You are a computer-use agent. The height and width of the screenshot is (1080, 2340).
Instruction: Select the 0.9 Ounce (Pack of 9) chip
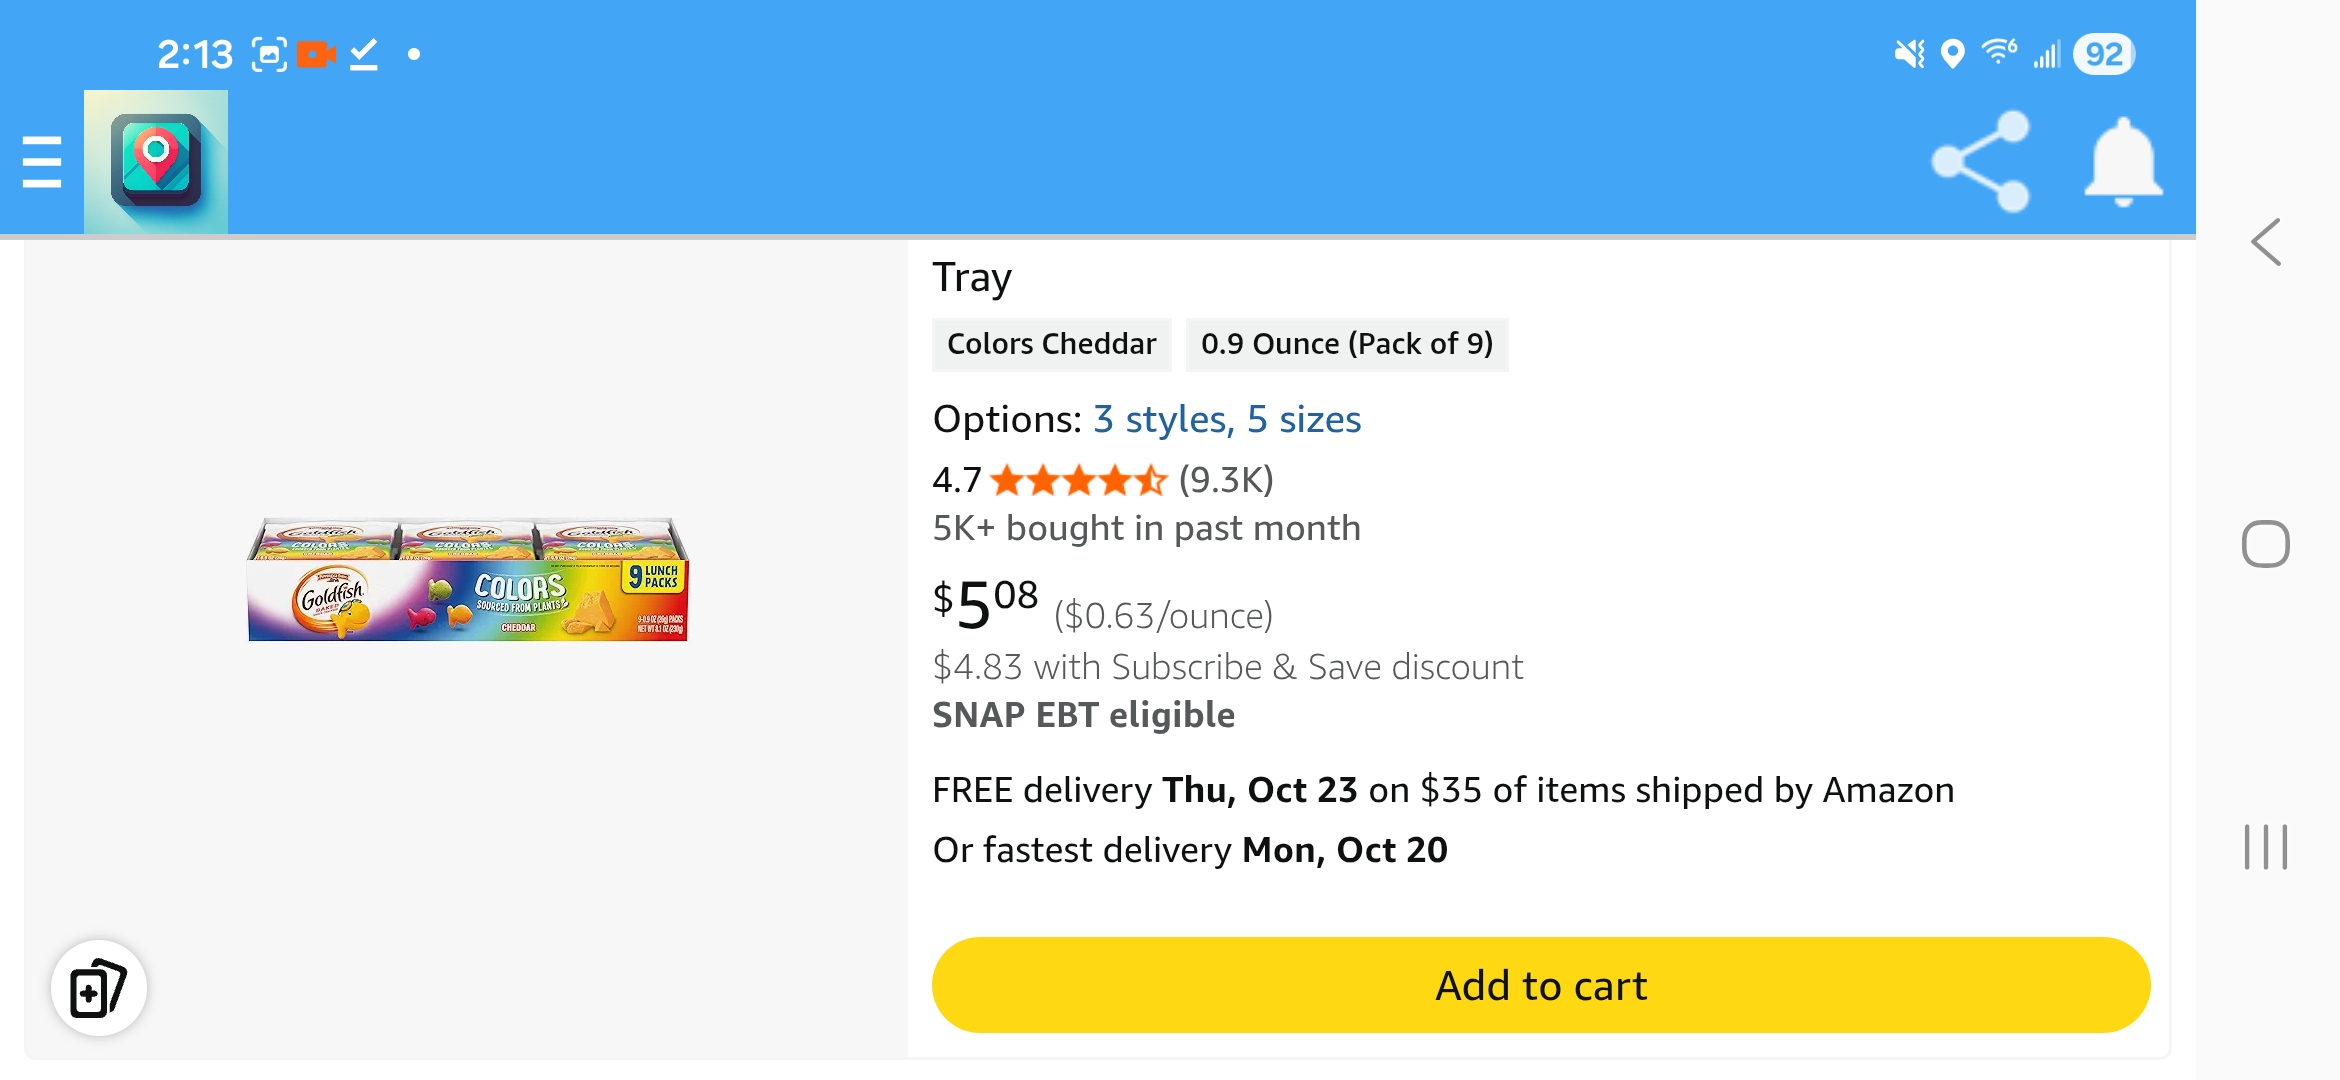click(x=1347, y=344)
